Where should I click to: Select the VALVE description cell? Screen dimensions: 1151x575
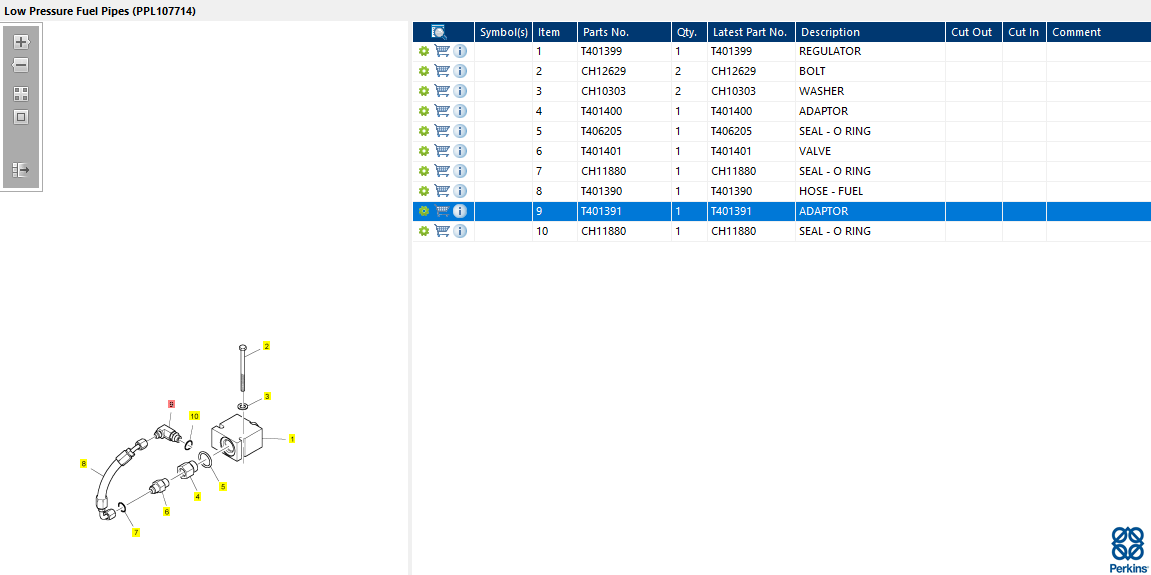coord(871,151)
